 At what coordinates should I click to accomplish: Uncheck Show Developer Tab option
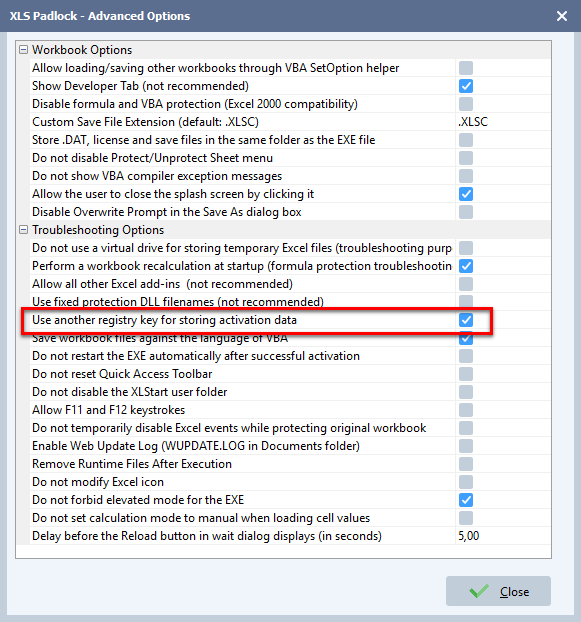click(466, 86)
